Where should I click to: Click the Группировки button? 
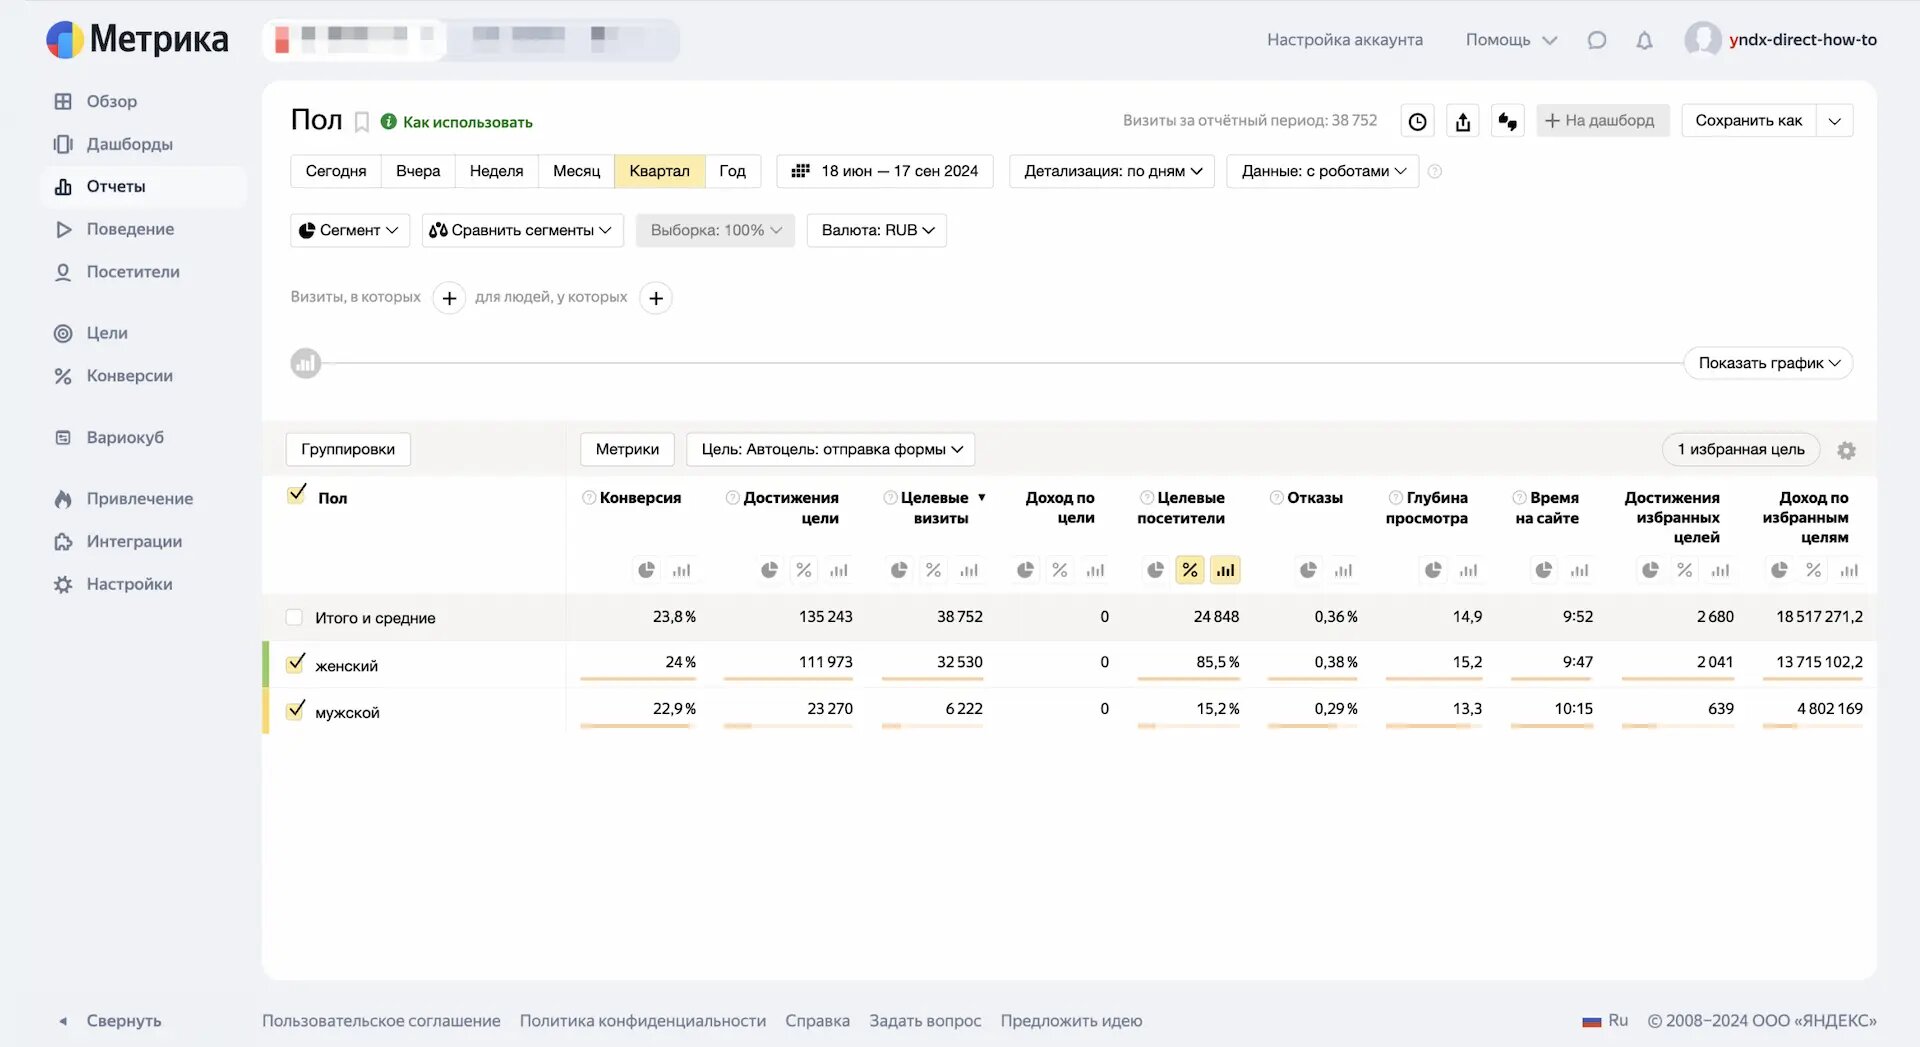point(348,449)
